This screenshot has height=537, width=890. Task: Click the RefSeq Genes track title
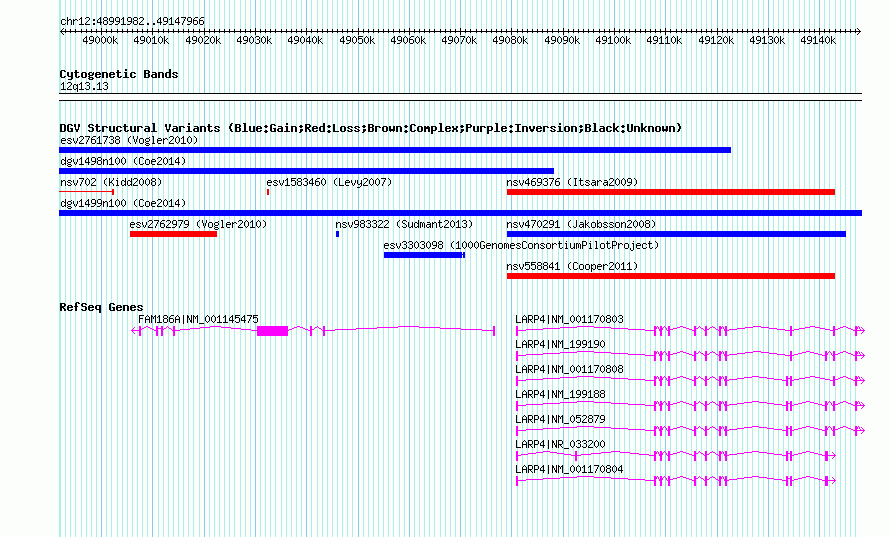coord(101,307)
